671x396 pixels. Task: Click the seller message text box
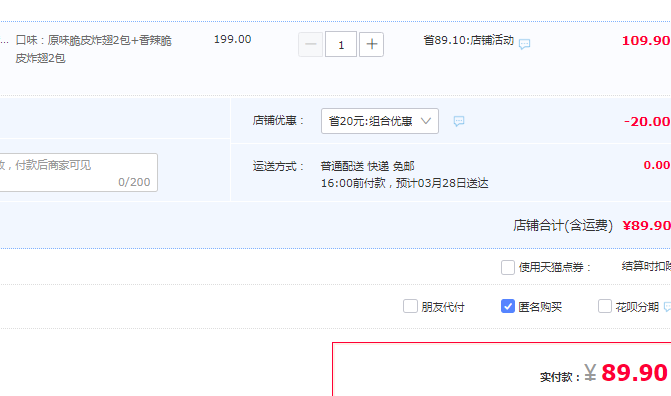(x=78, y=172)
